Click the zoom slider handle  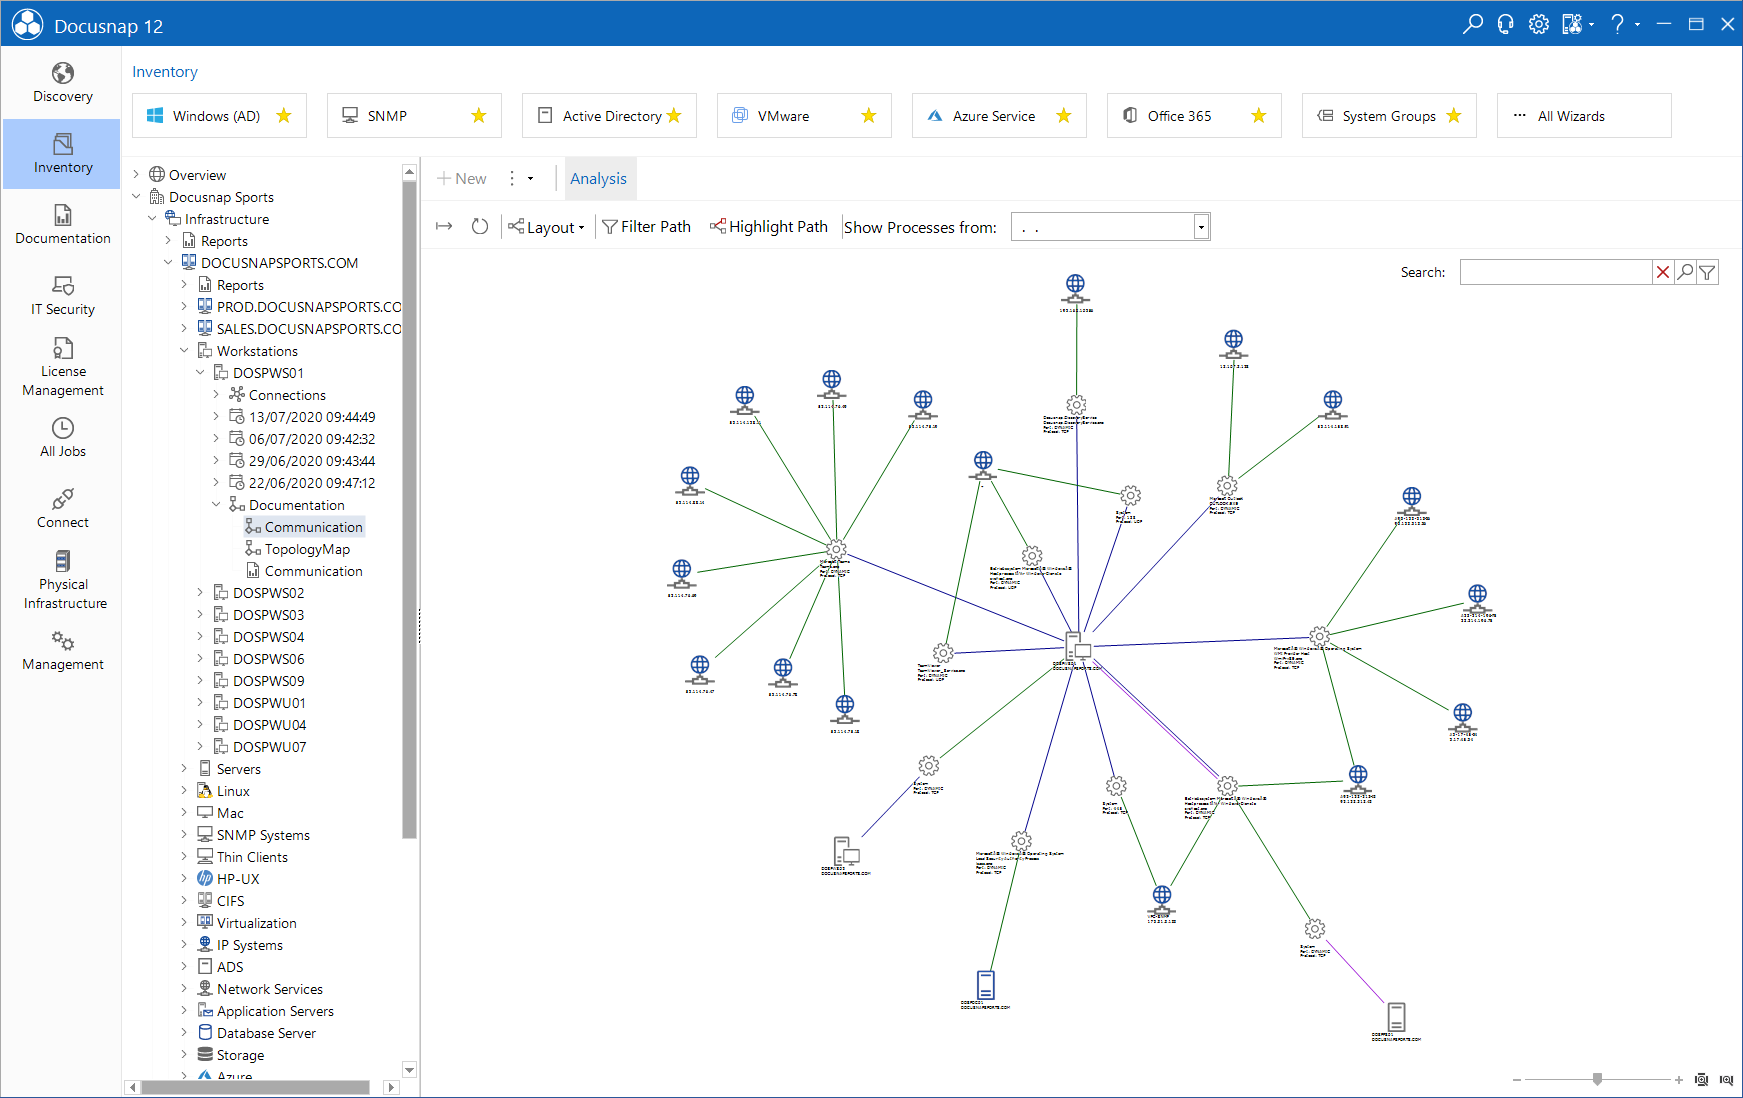1598,1080
